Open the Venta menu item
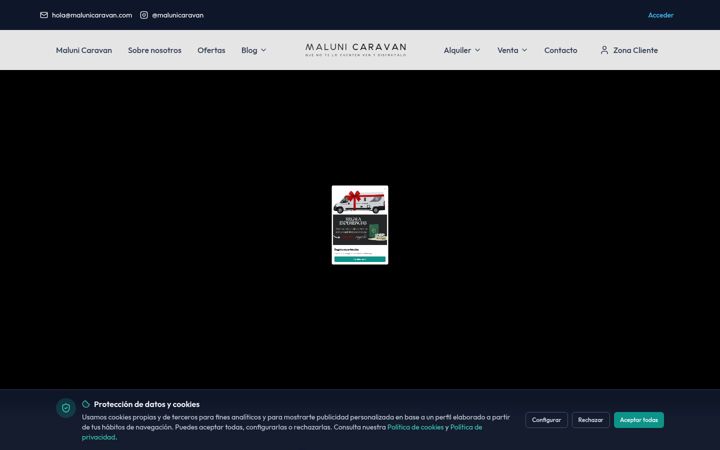 [x=507, y=50]
